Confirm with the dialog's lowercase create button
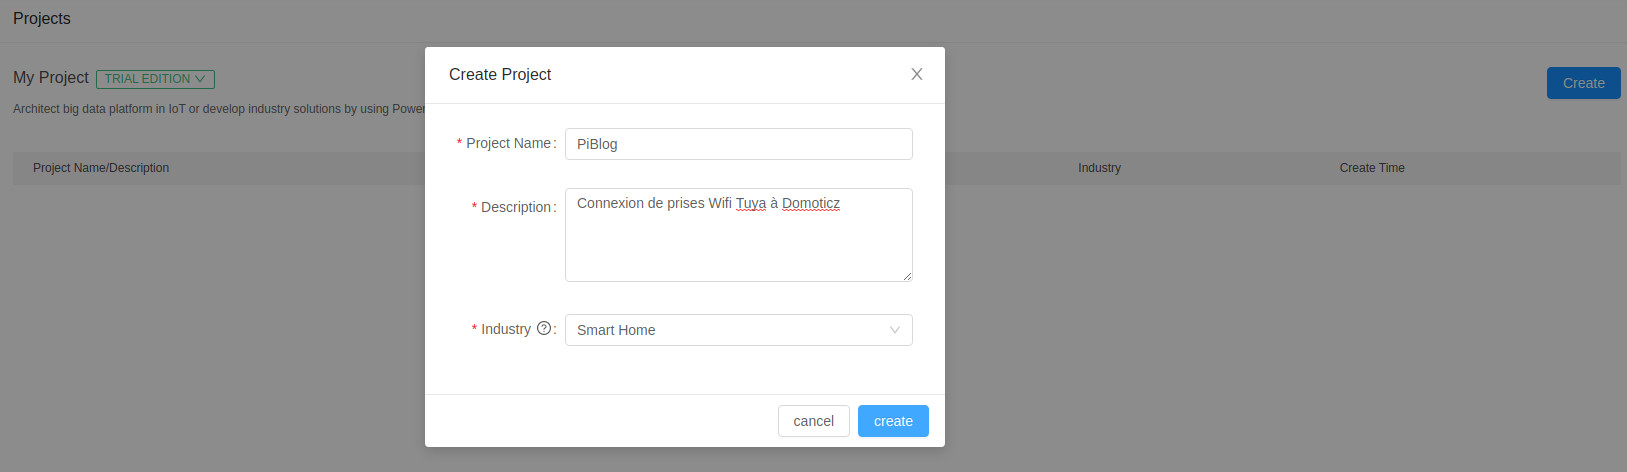1627x472 pixels. tap(893, 421)
